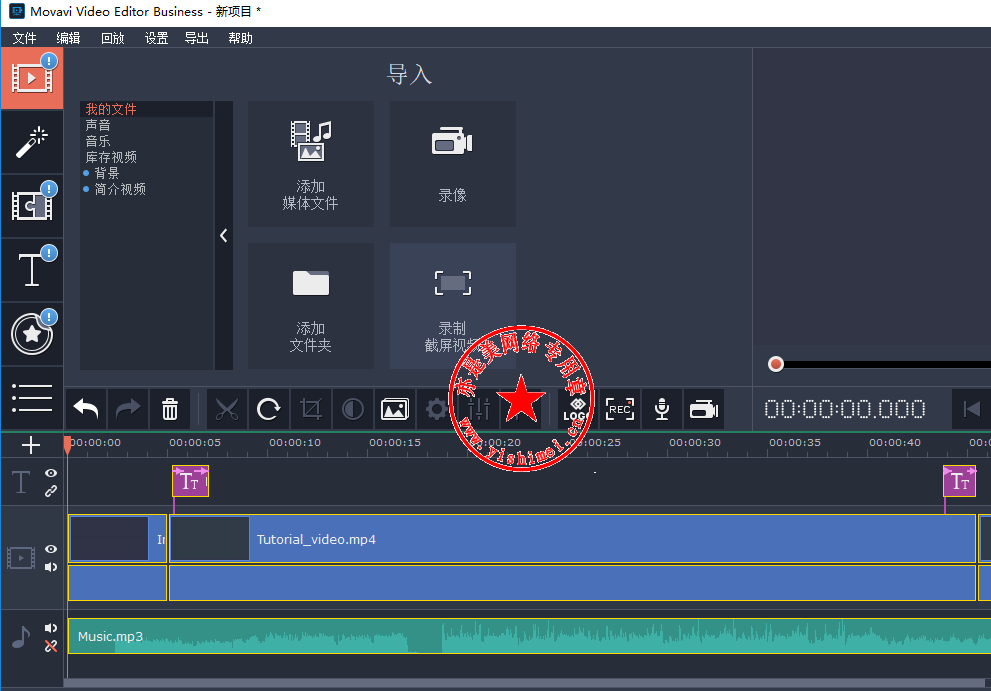Open the Filters magic wand tab

[32, 142]
